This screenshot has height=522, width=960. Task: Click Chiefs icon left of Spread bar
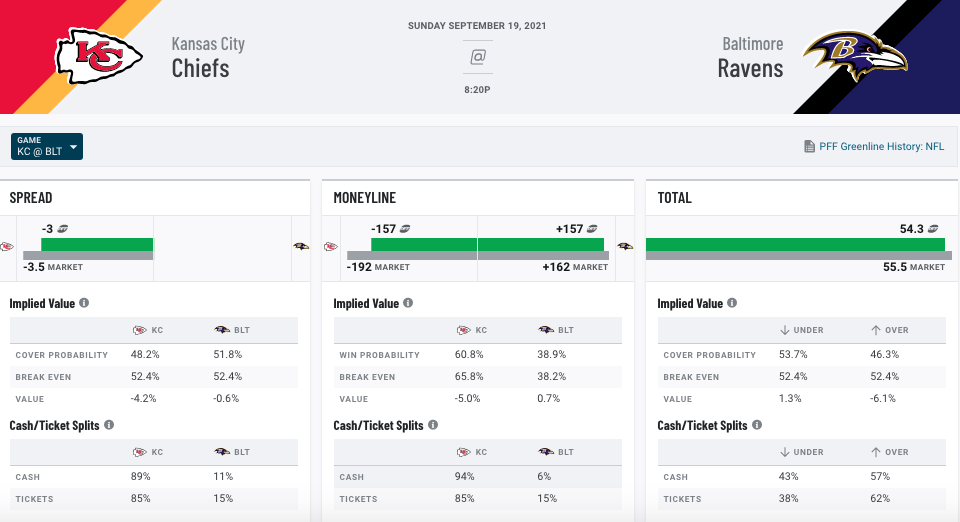[7, 247]
